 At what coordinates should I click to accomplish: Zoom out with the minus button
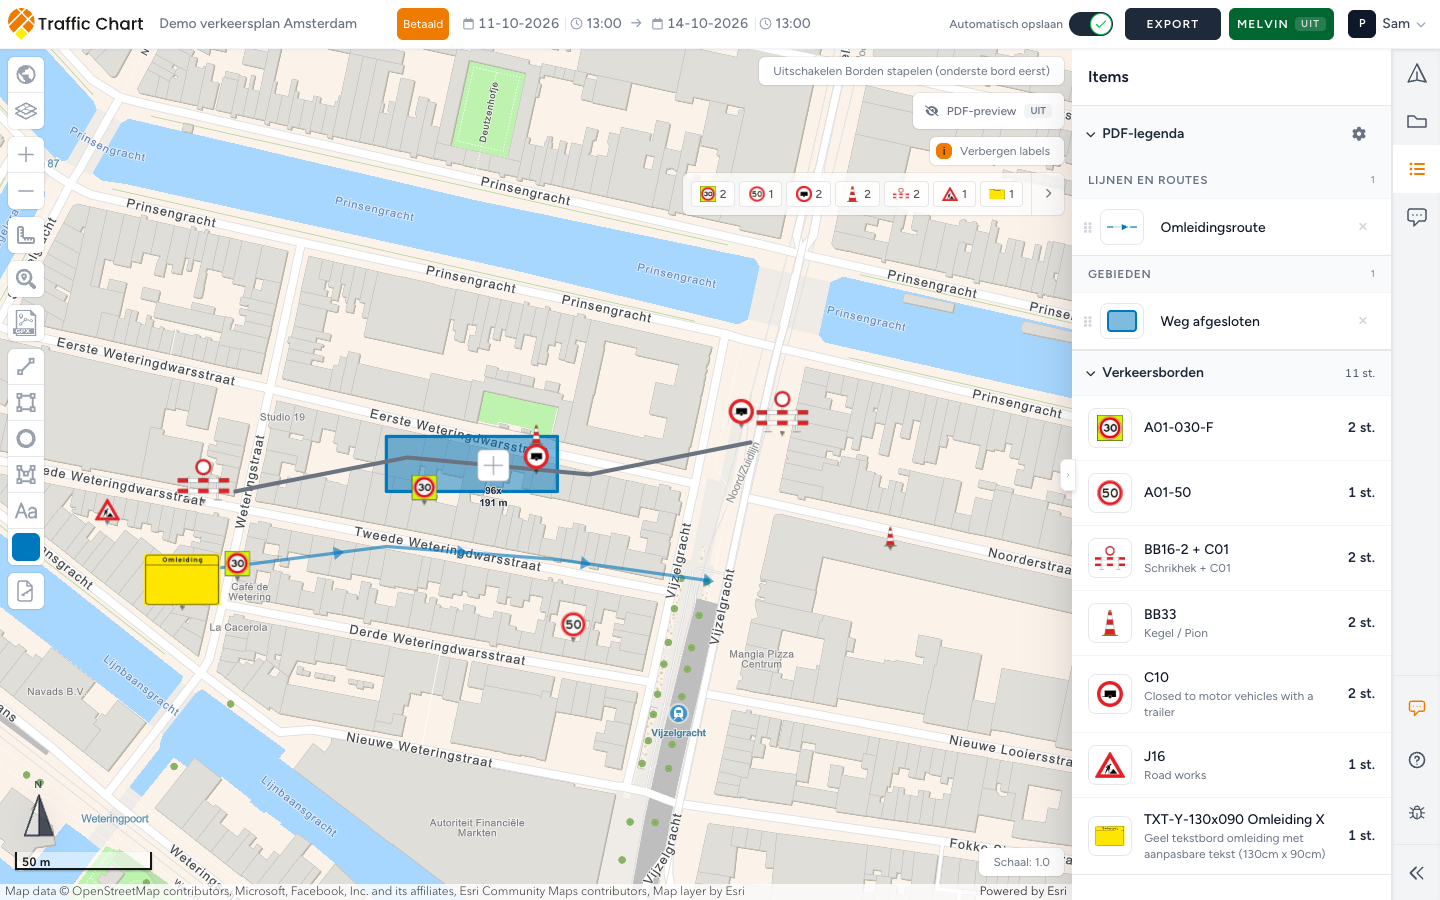(26, 191)
